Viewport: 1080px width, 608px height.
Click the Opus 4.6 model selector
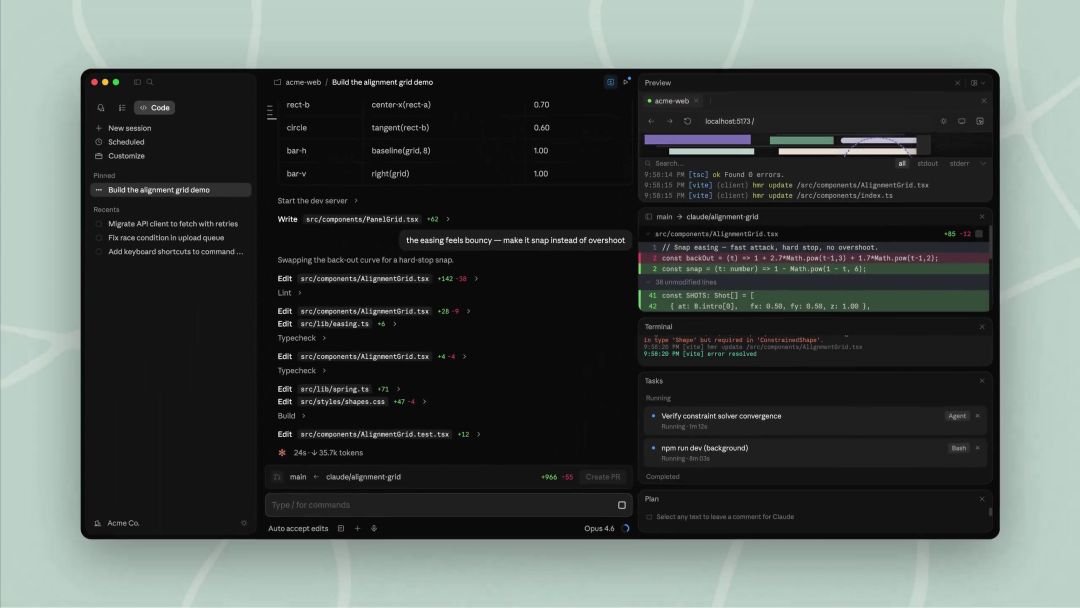coord(599,529)
